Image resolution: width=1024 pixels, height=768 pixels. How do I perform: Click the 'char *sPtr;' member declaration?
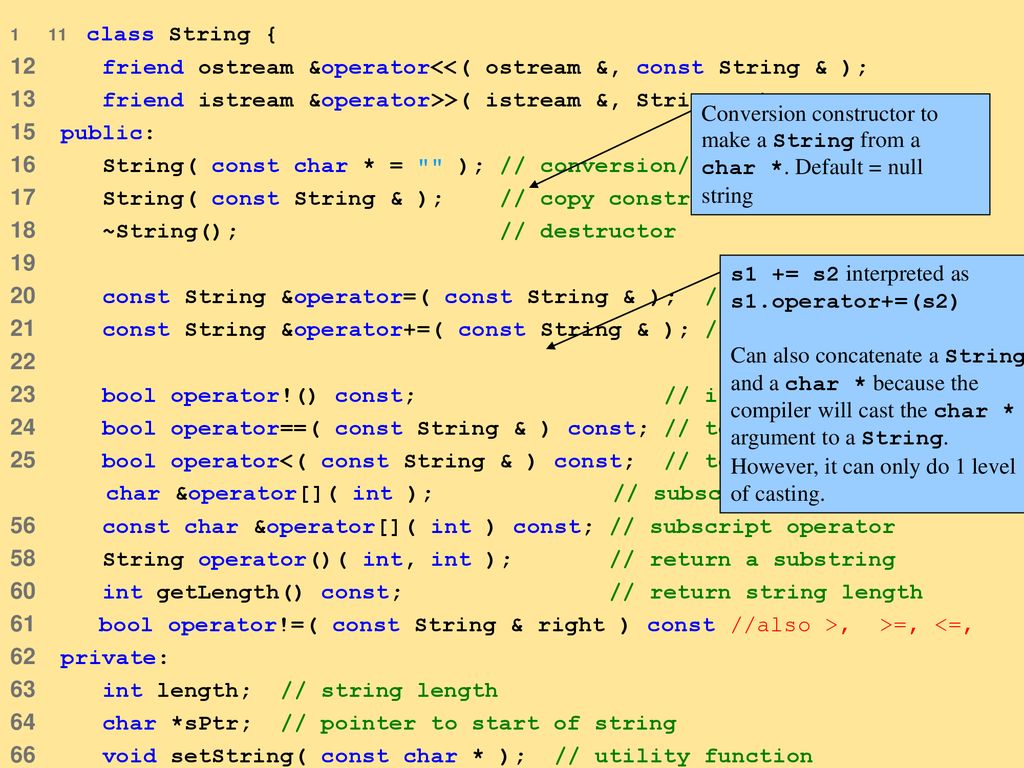click(176, 724)
